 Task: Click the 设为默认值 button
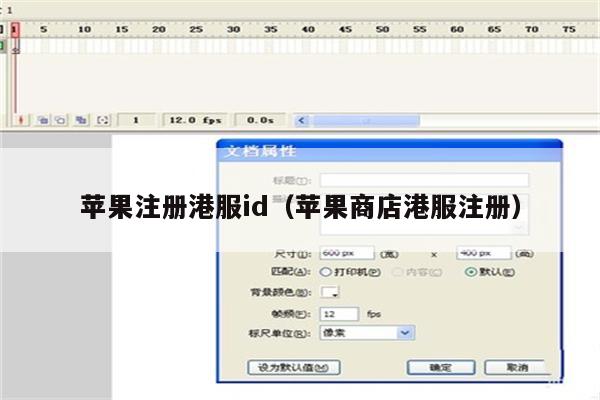pos(294,368)
